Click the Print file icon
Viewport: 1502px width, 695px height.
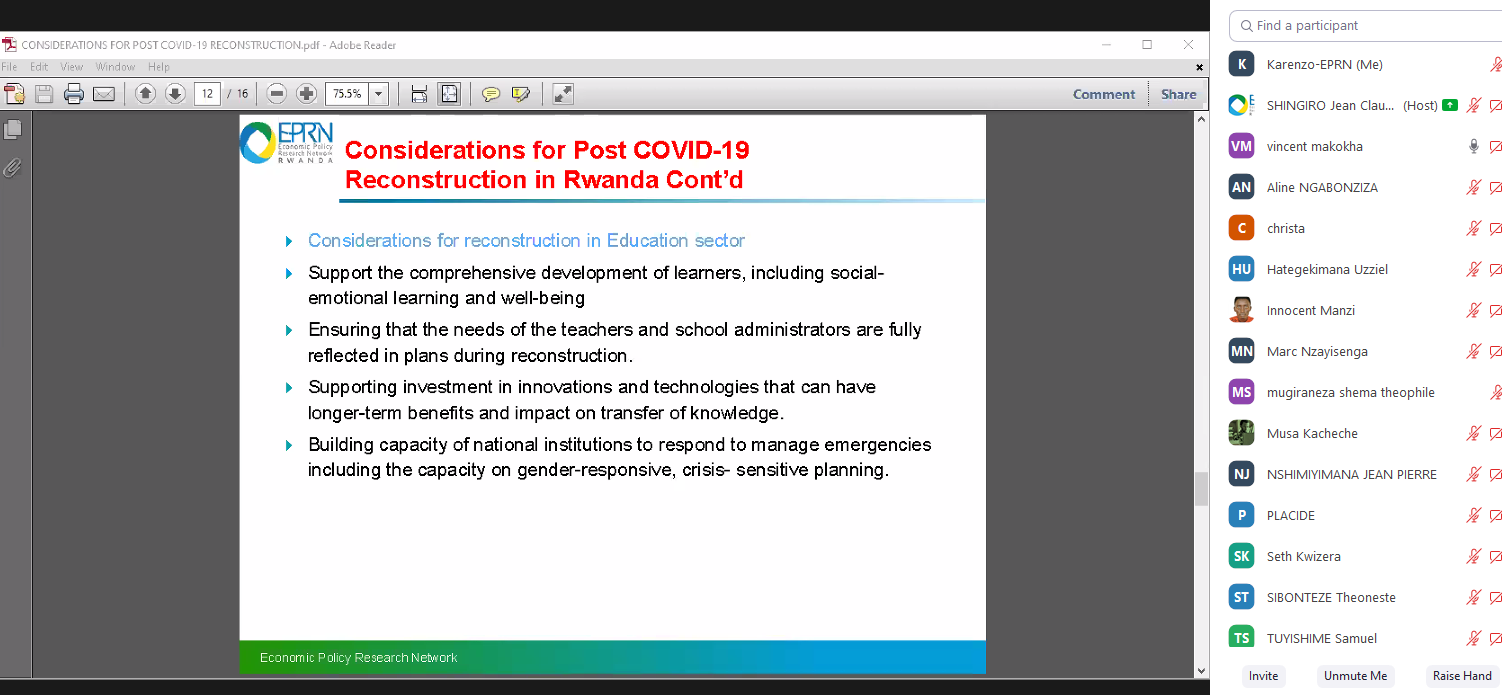tap(74, 94)
